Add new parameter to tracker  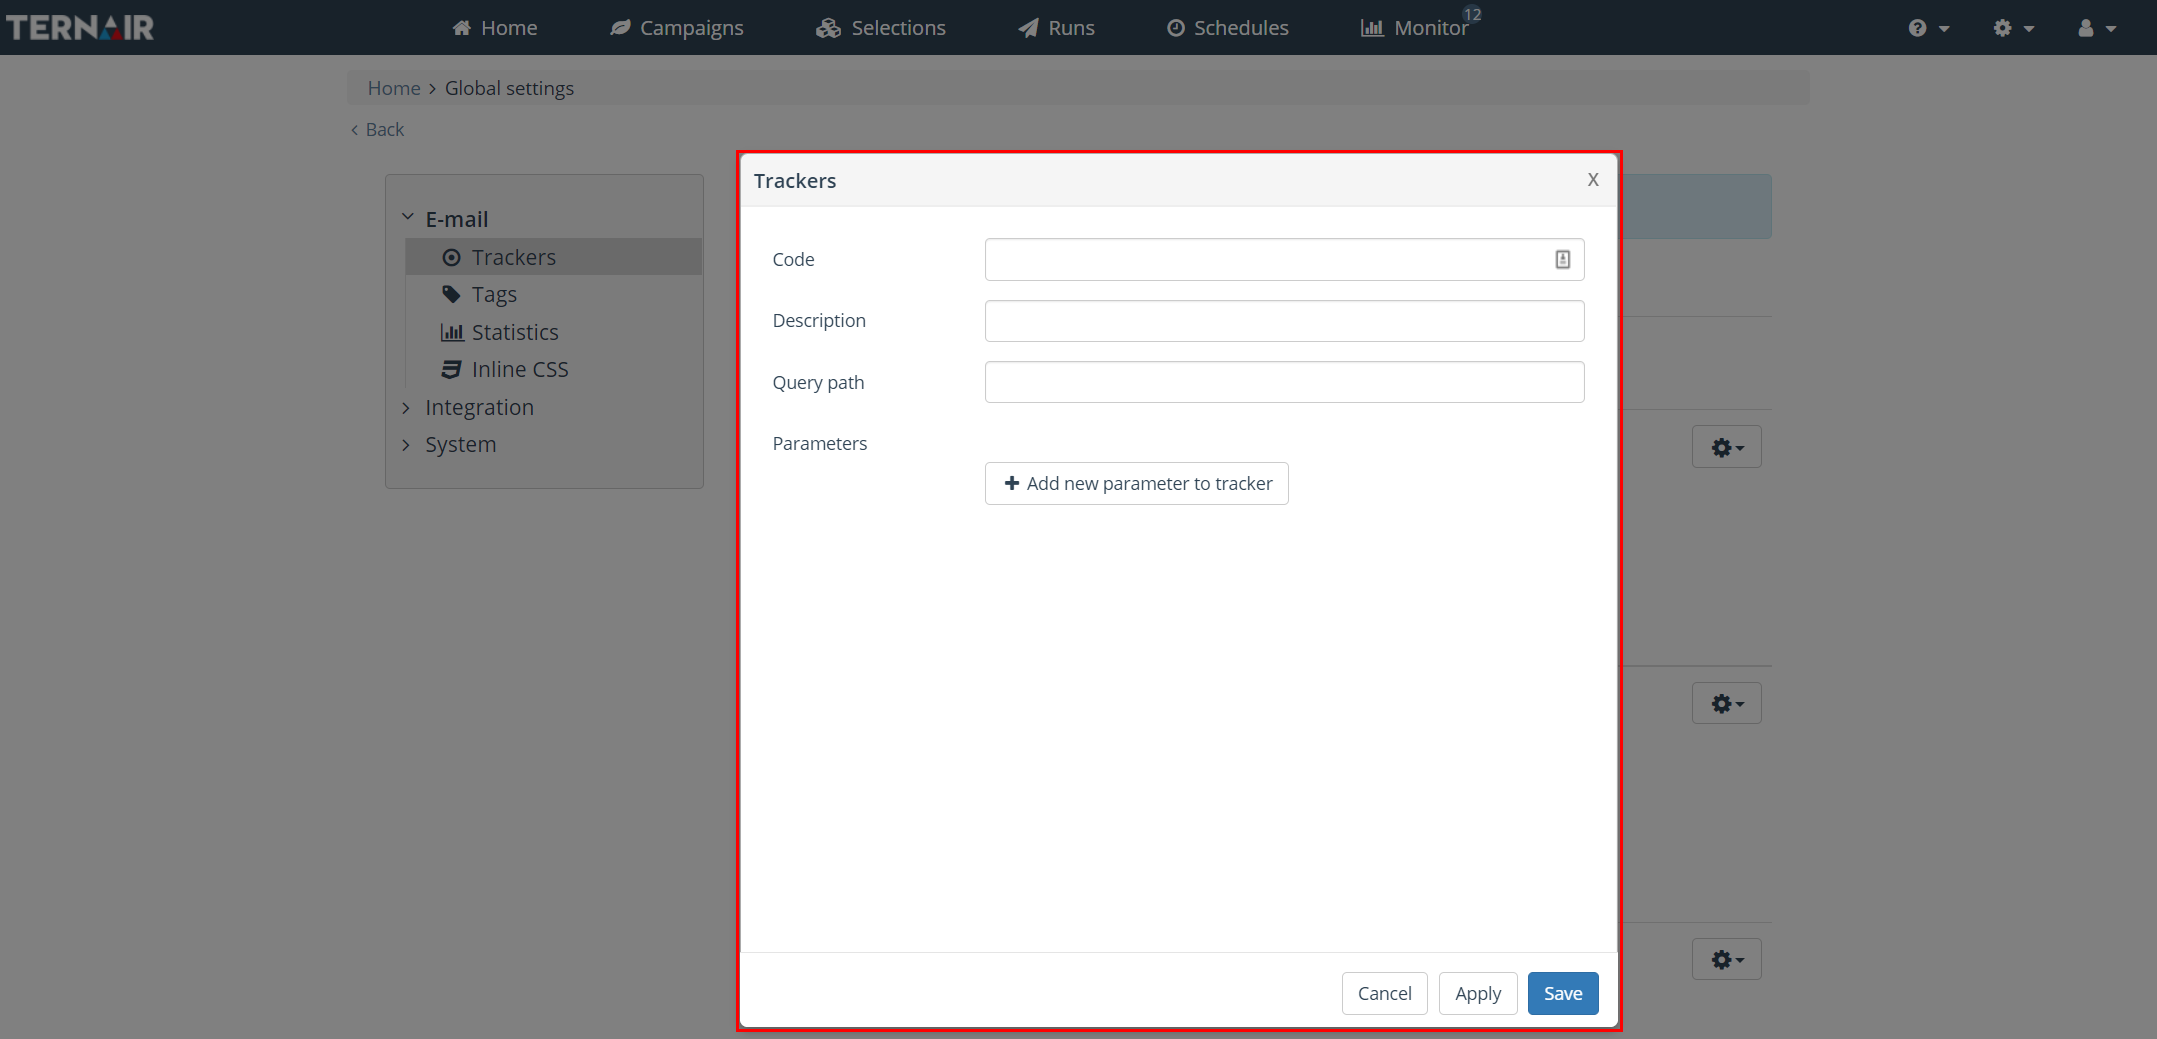tap(1137, 484)
